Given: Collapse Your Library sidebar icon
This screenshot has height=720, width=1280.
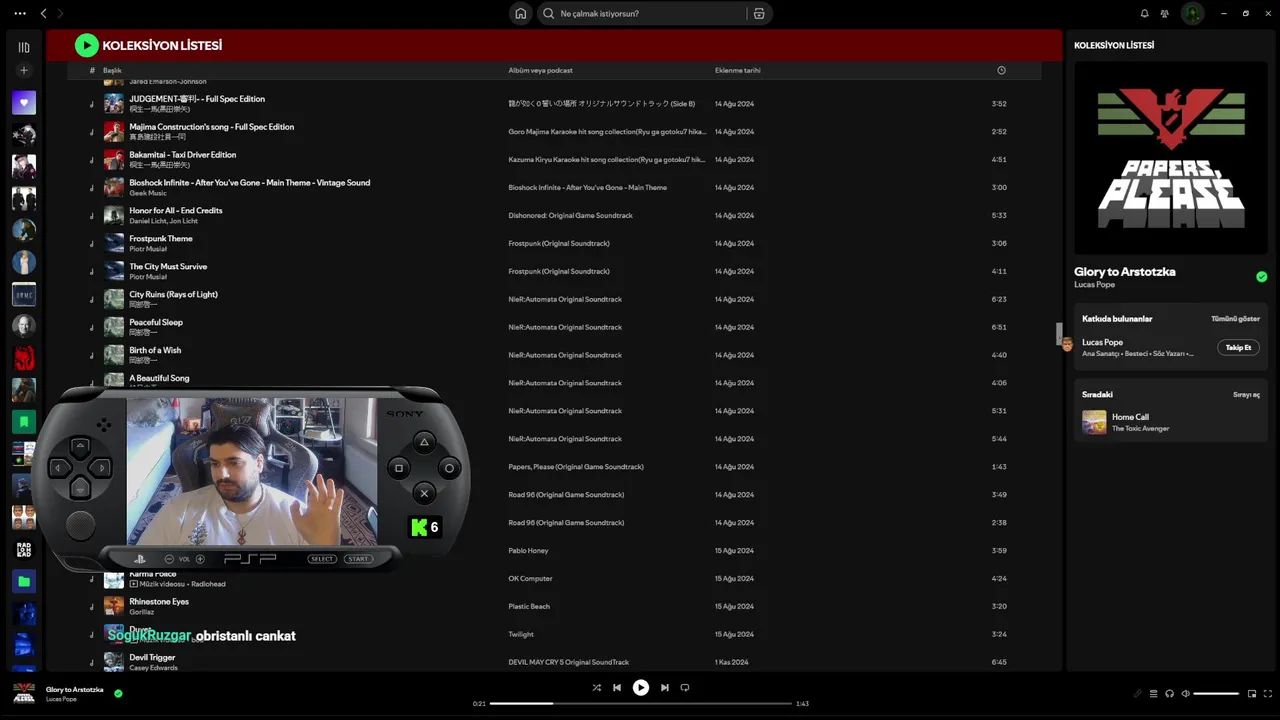Looking at the screenshot, I should point(24,47).
